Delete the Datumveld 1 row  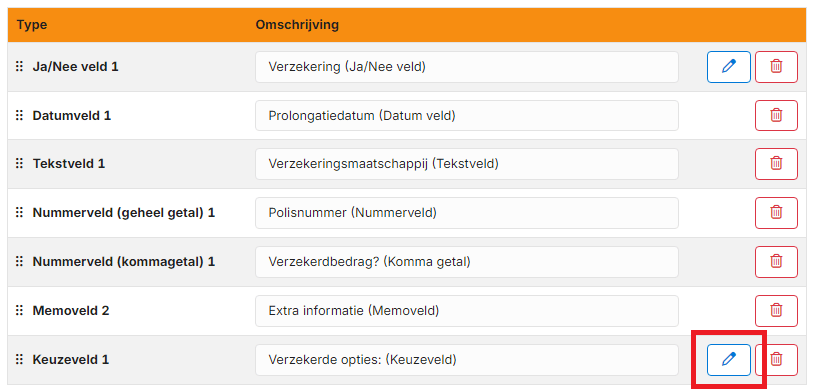[x=776, y=115]
